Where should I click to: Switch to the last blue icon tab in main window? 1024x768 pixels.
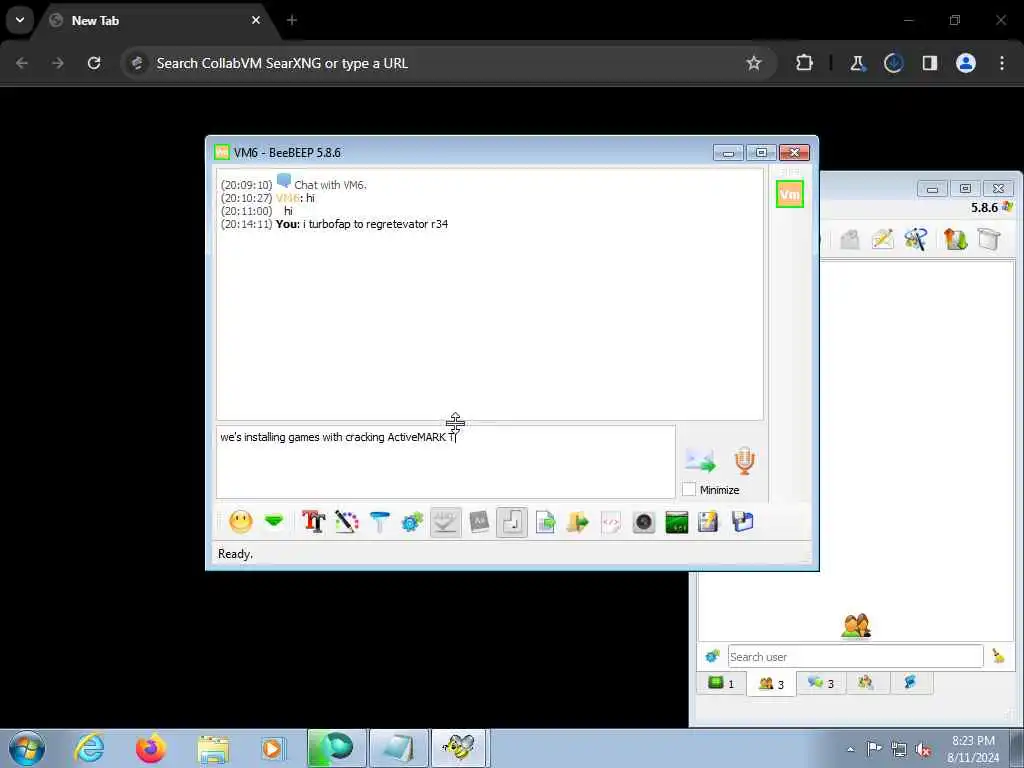[910, 683]
